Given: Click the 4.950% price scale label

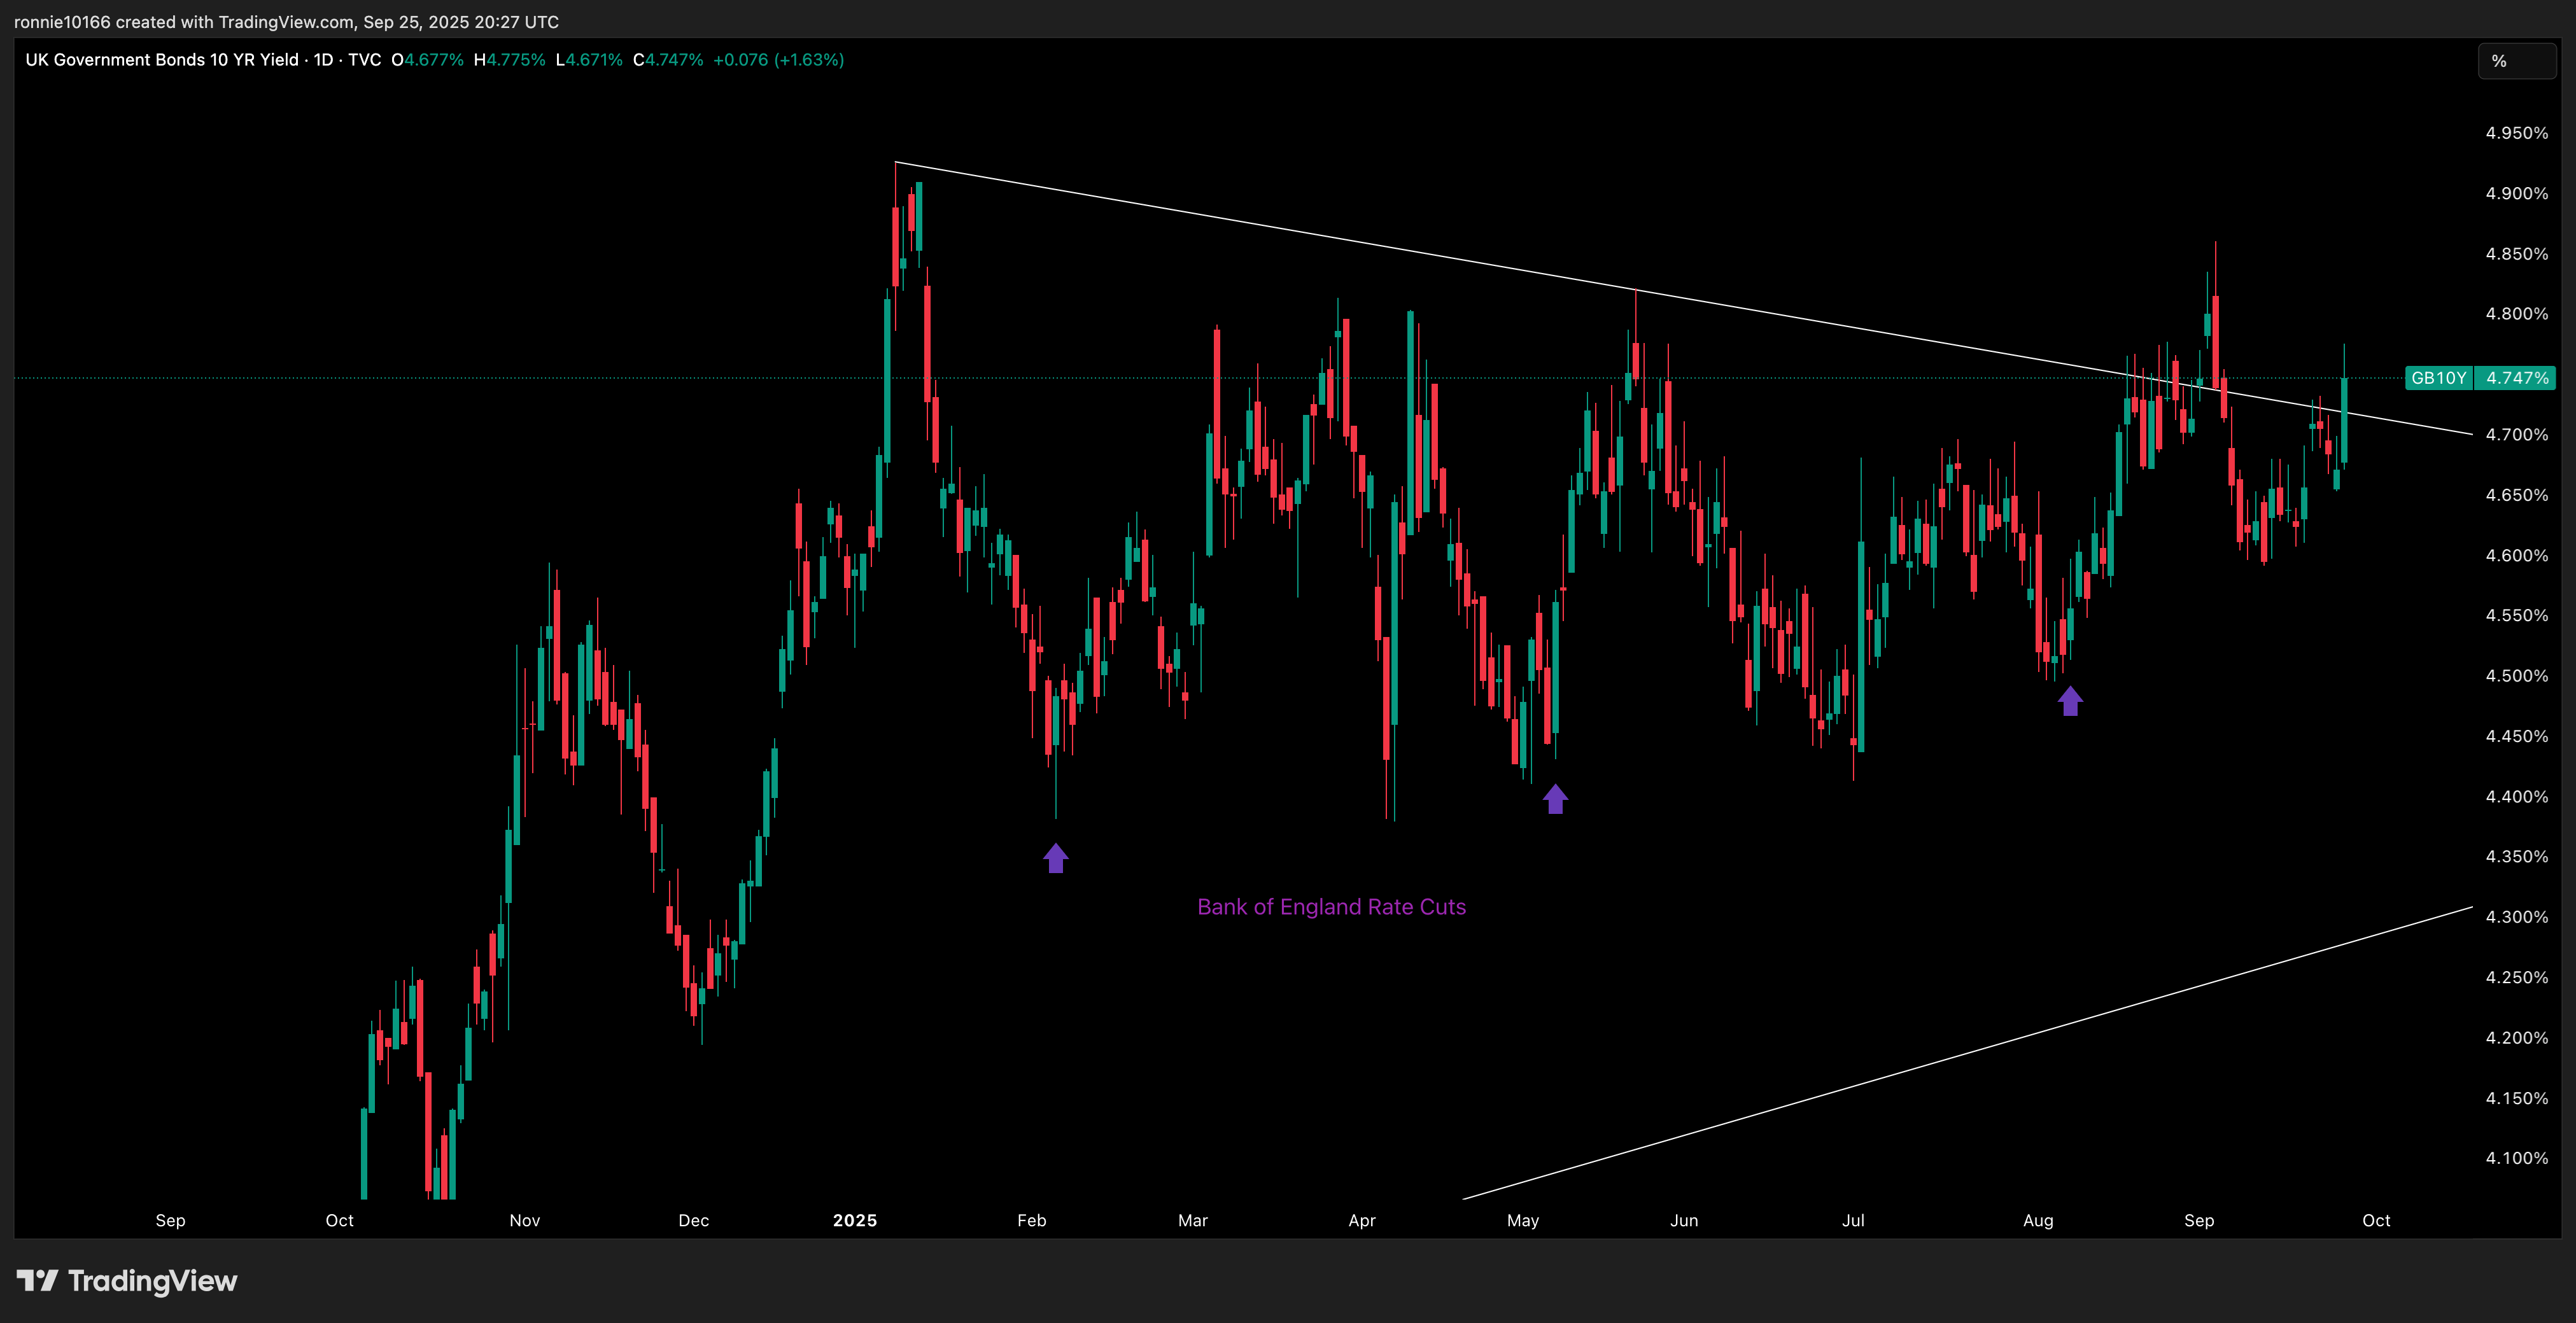Looking at the screenshot, I should 2516,133.
